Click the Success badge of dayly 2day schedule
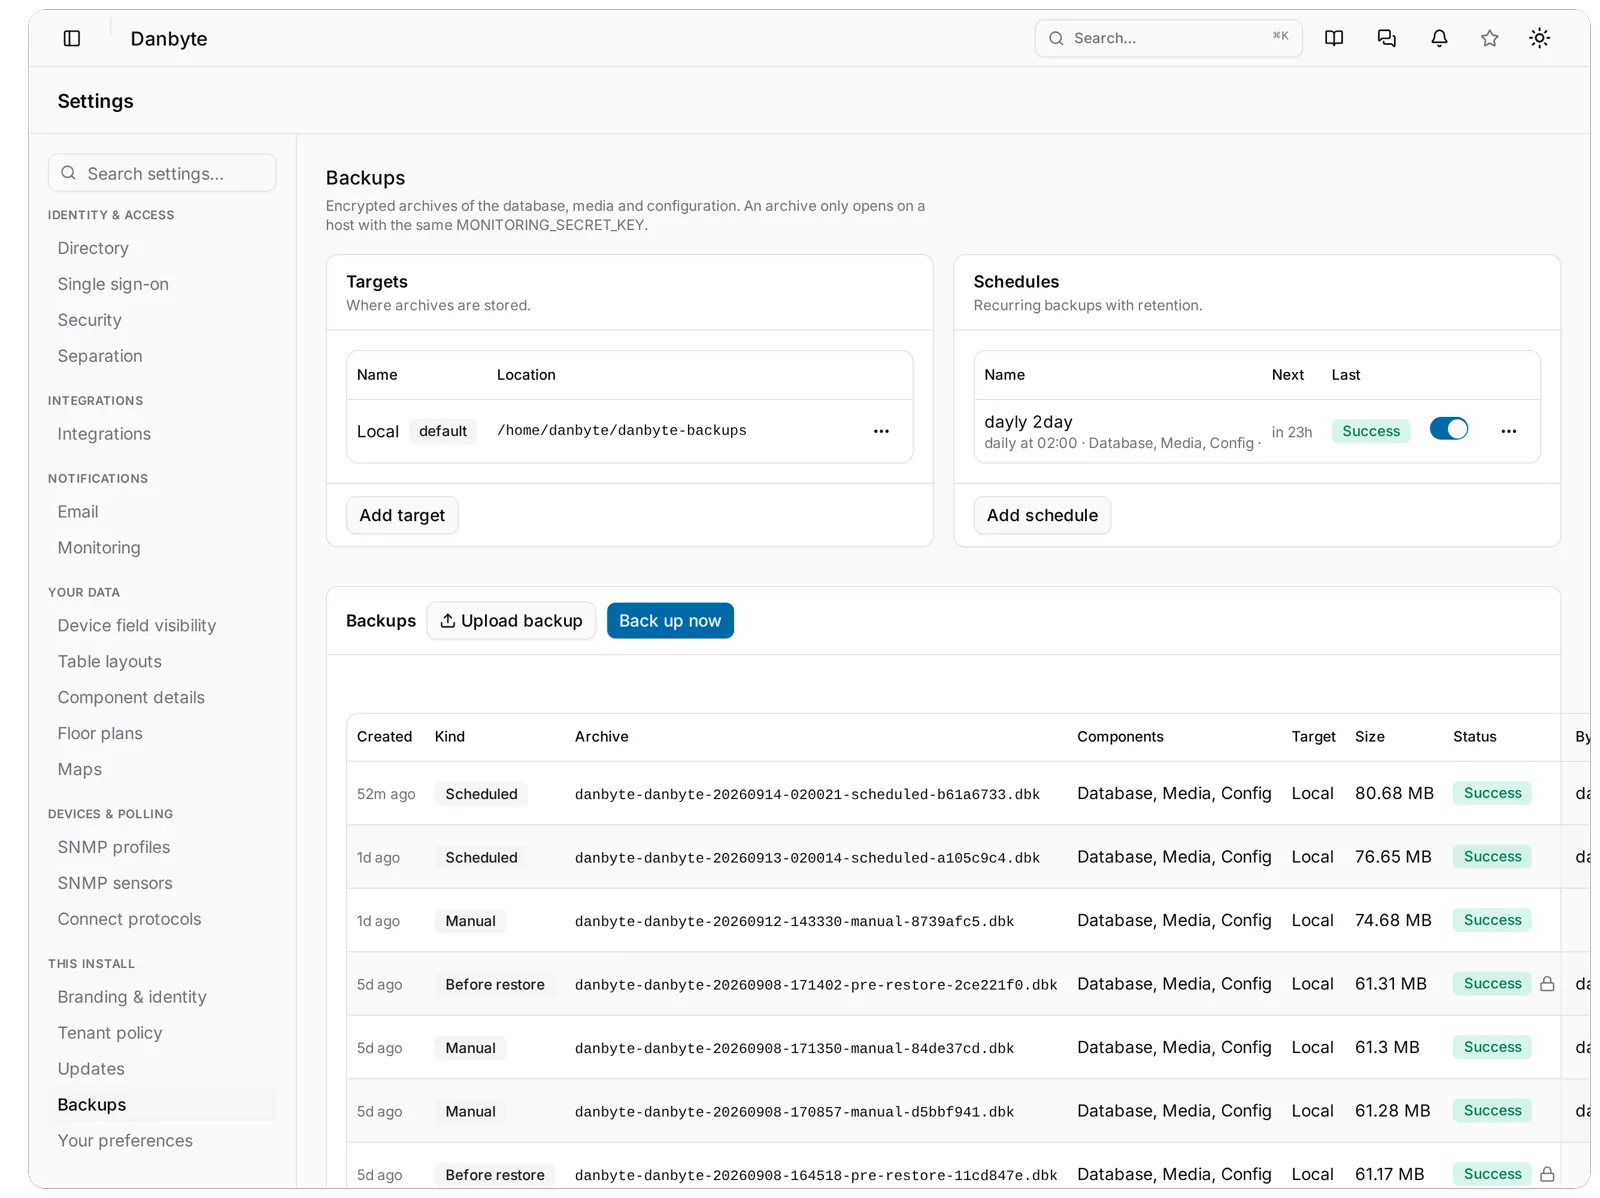1600x1198 pixels. click(x=1371, y=431)
